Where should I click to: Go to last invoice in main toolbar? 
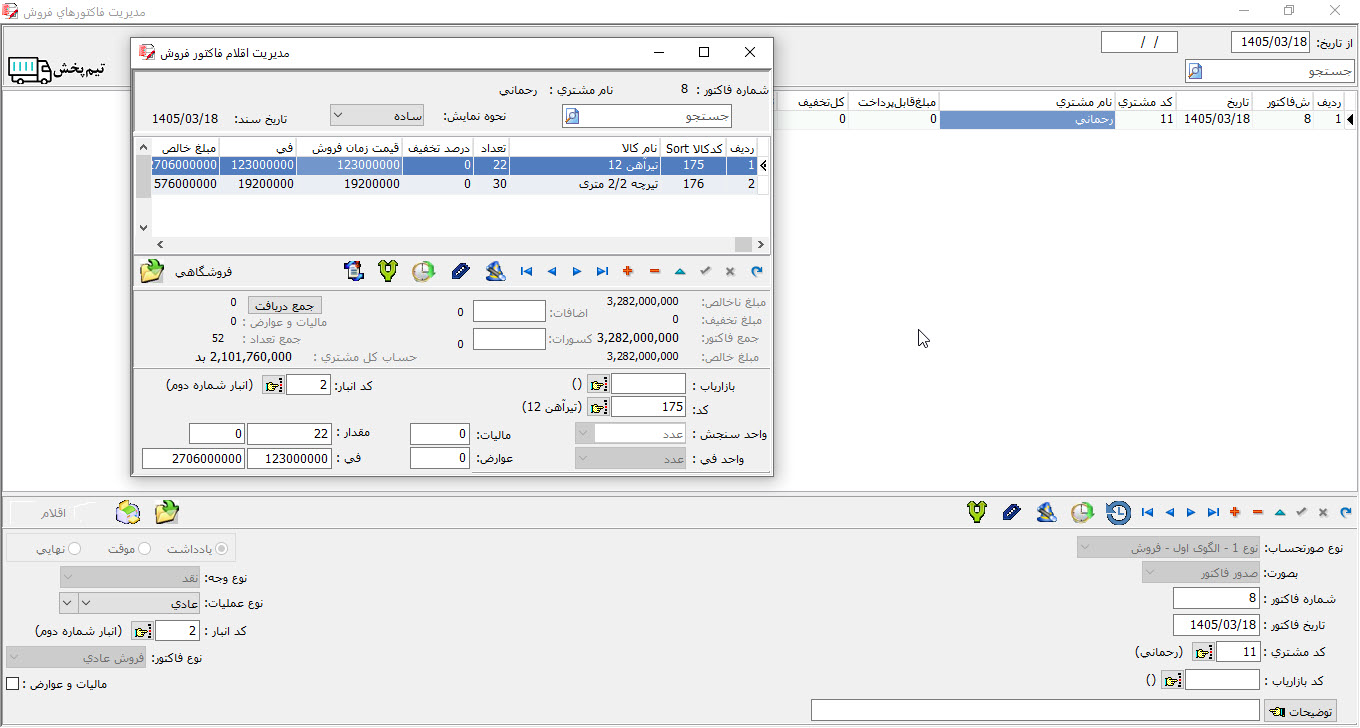coord(1213,512)
